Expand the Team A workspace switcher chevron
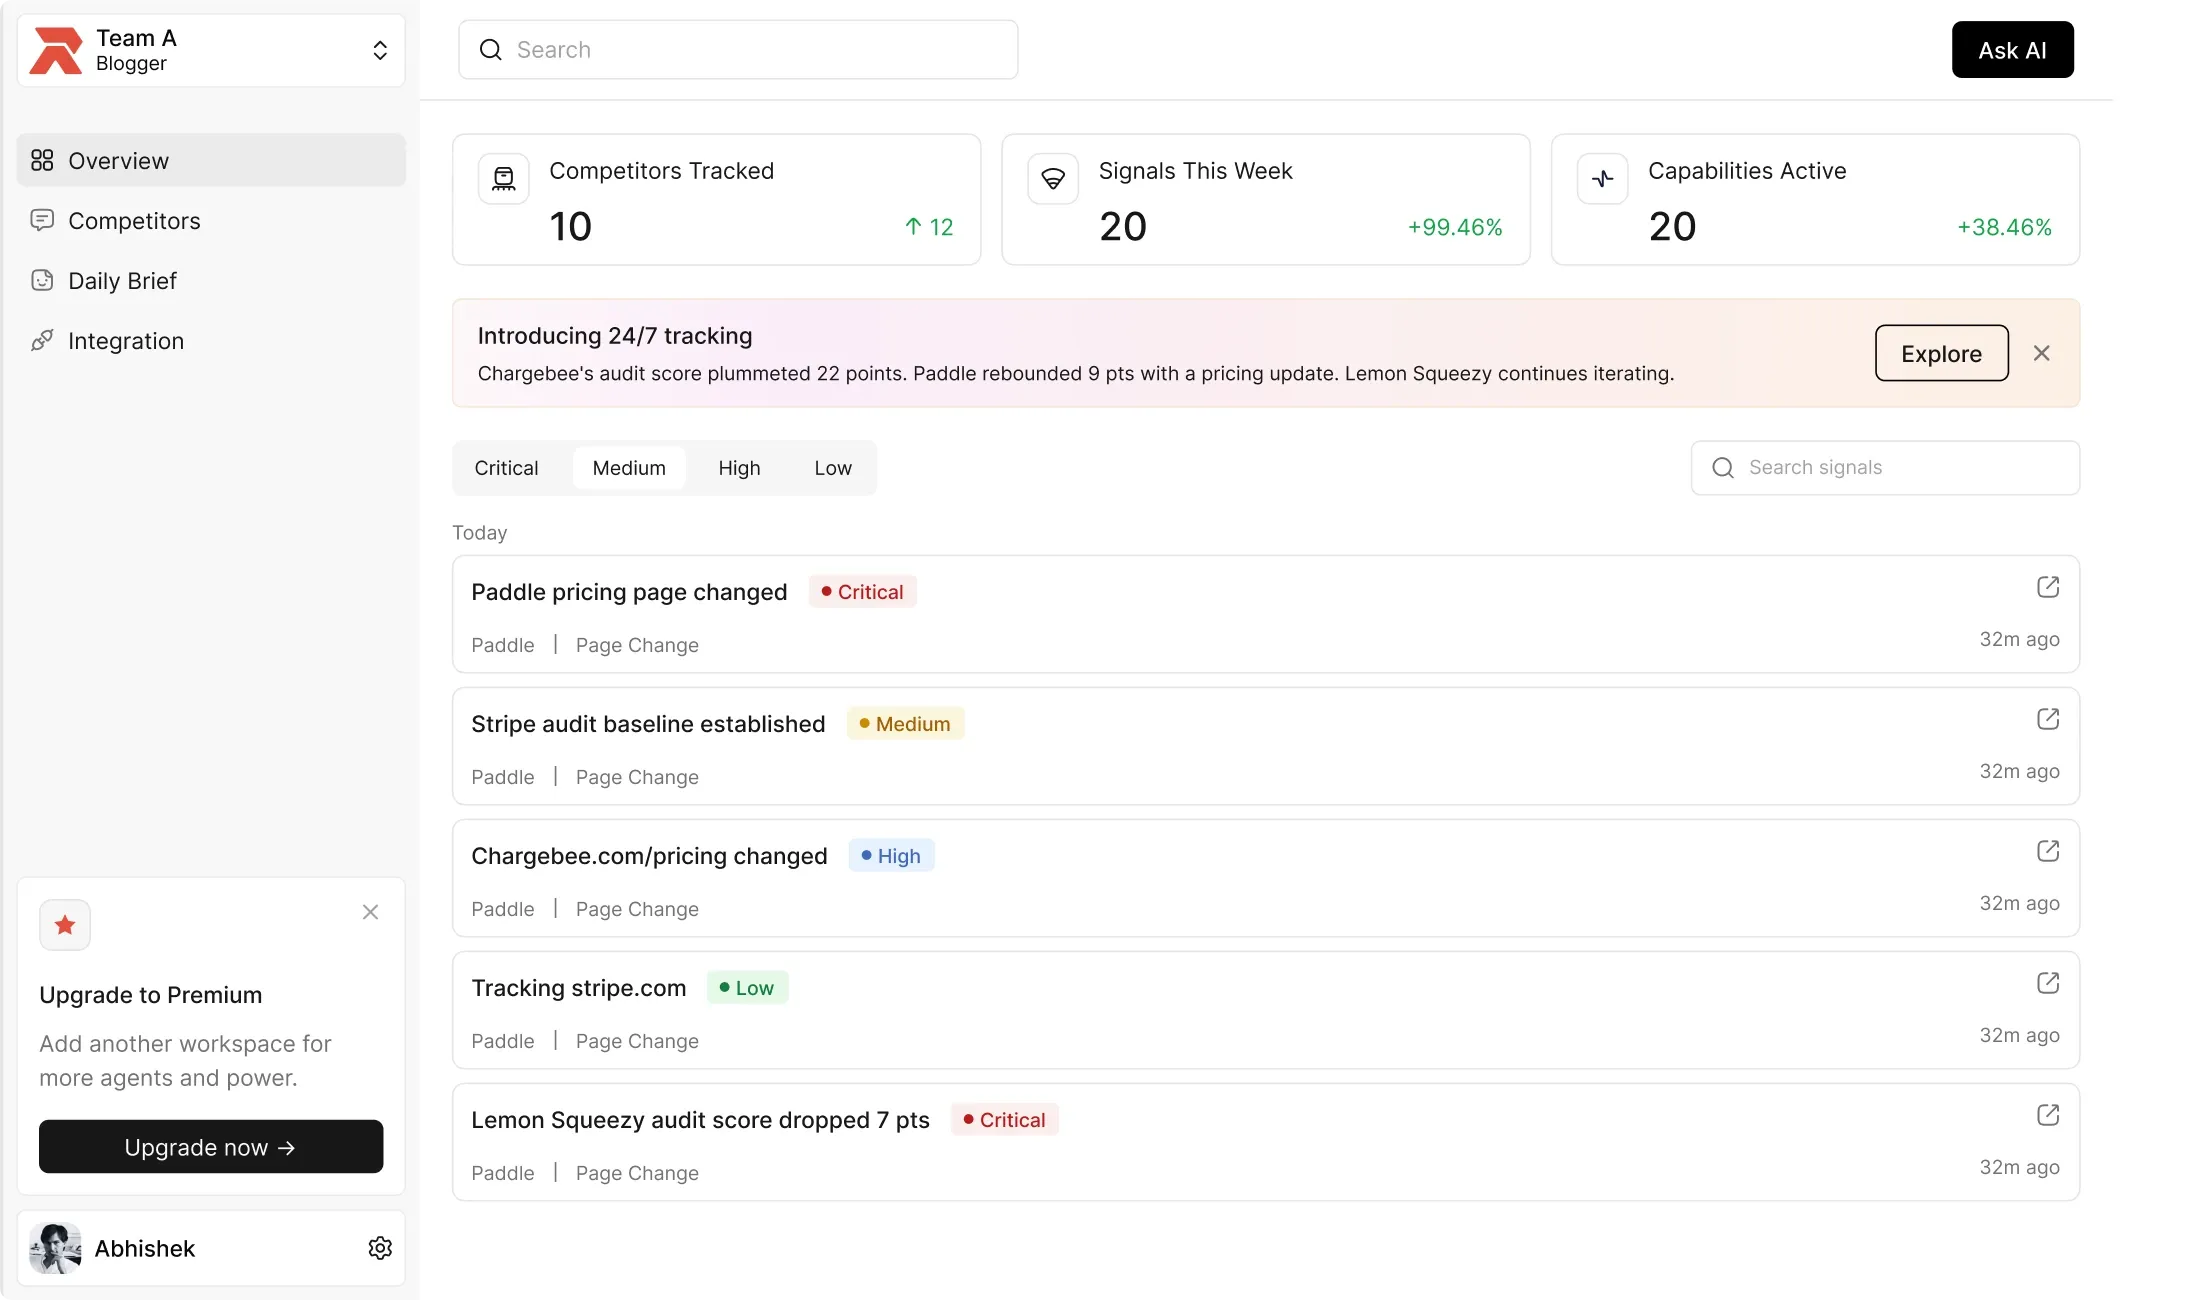 (380, 50)
